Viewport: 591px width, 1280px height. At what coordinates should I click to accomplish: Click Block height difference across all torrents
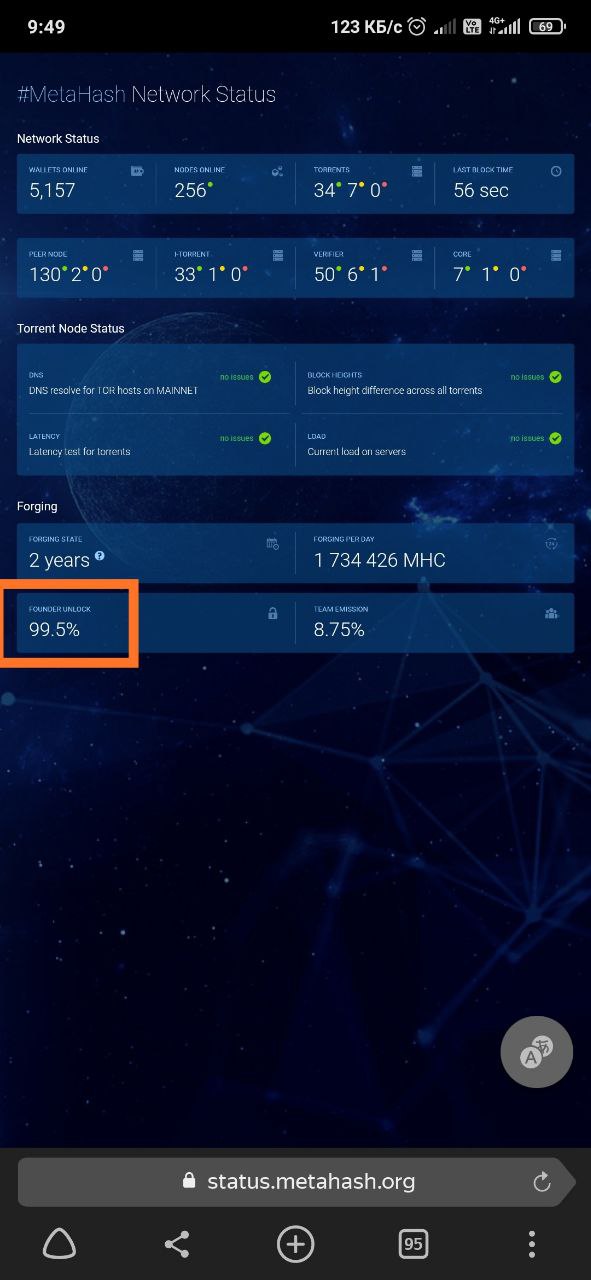(395, 390)
